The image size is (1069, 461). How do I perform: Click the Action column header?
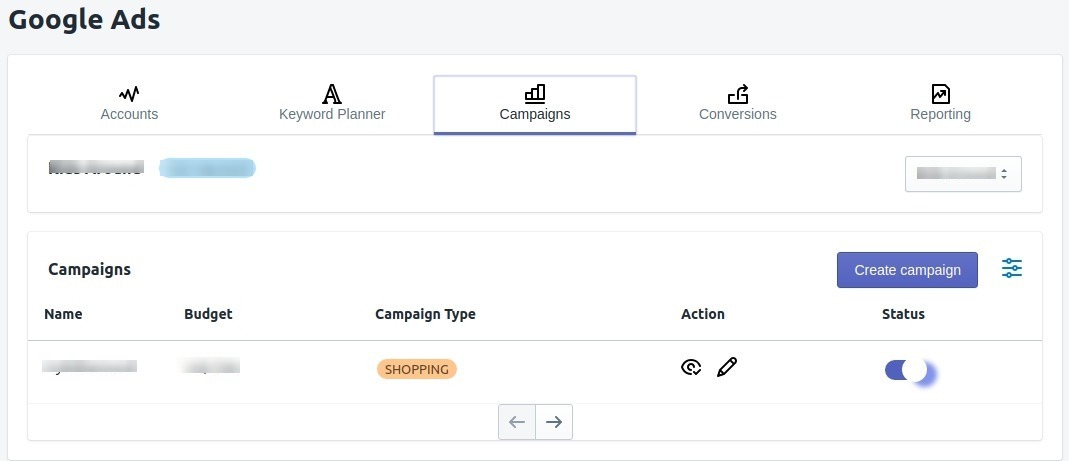703,314
